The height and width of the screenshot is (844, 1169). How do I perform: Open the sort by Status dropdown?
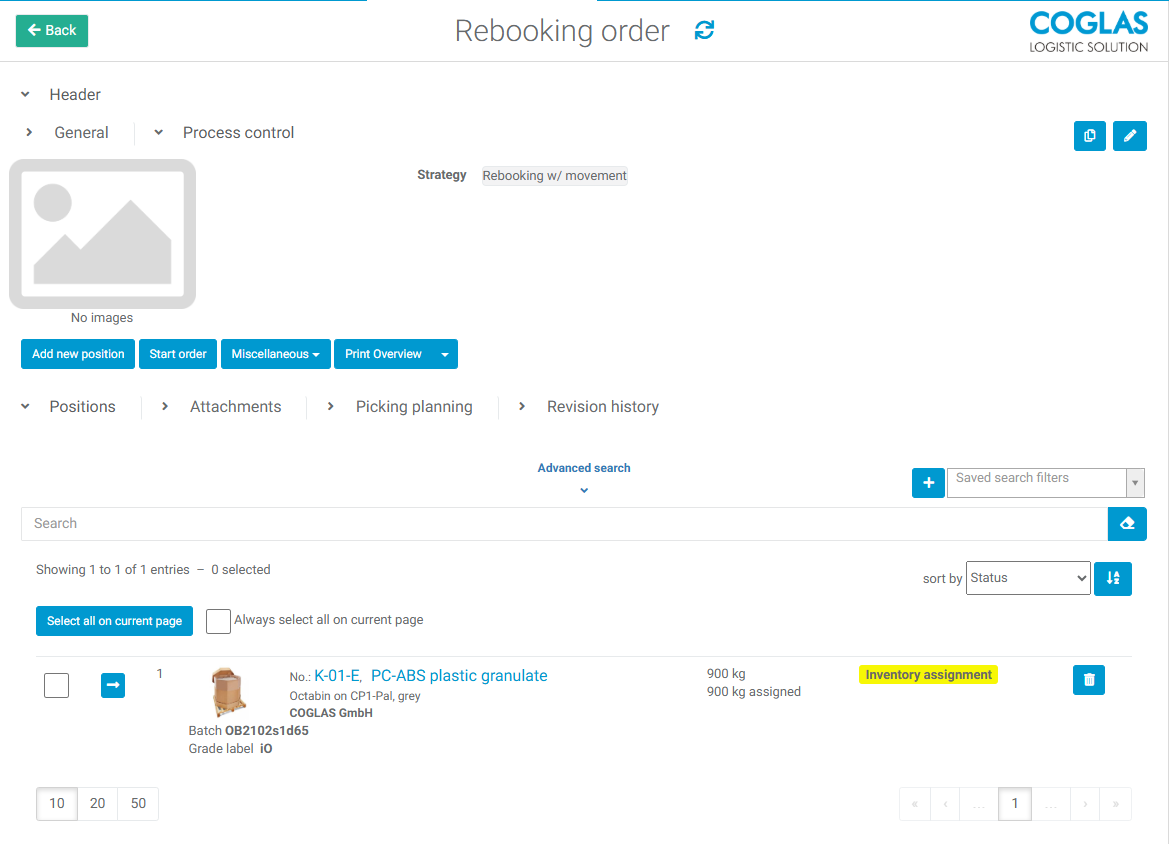(x=1027, y=578)
